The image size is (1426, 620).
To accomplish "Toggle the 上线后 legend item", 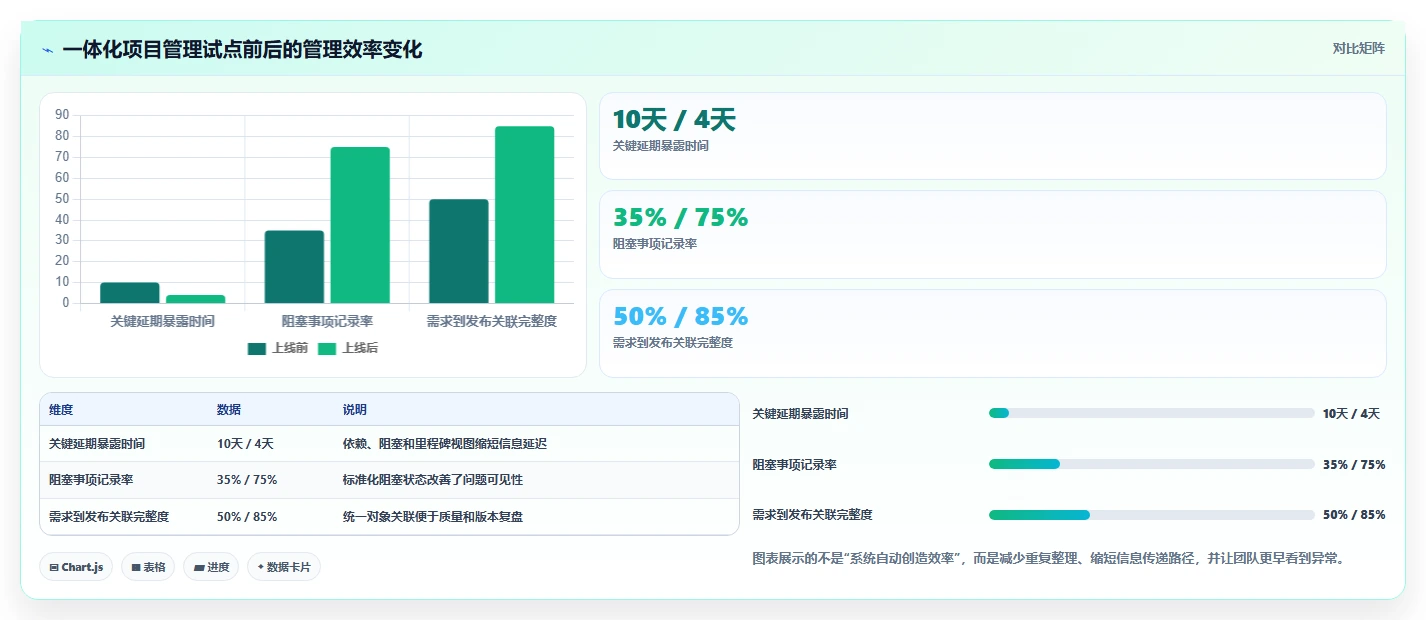I will 348,348.
